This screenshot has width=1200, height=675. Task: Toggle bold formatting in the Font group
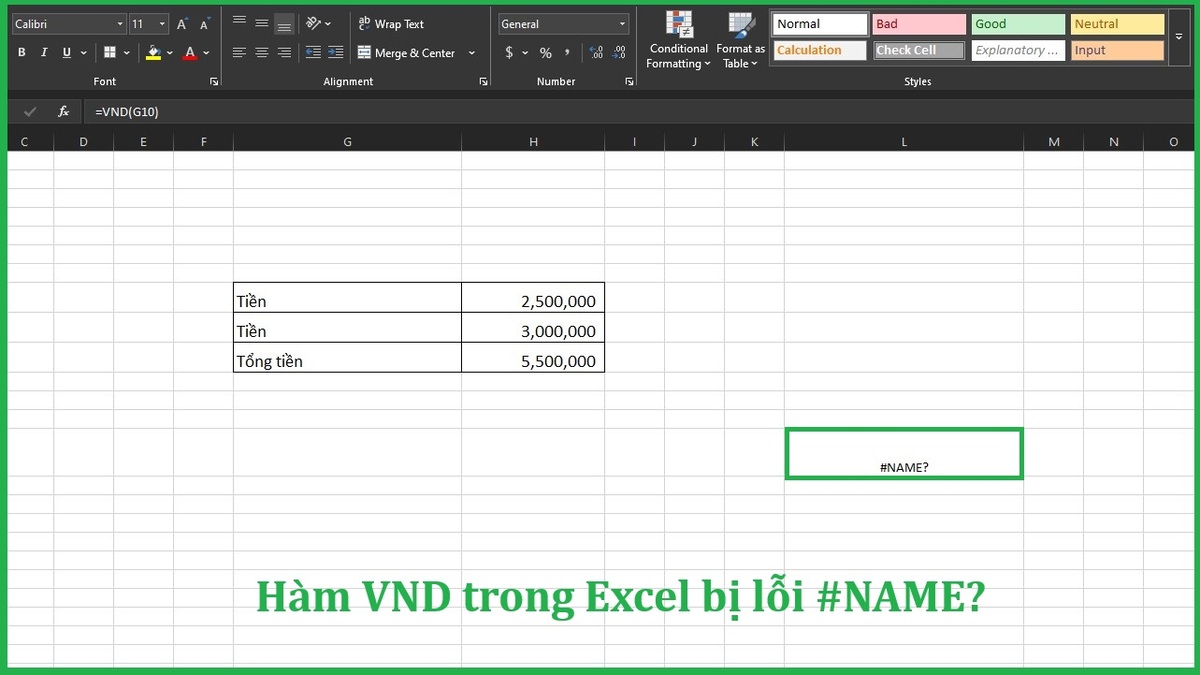click(x=21, y=52)
